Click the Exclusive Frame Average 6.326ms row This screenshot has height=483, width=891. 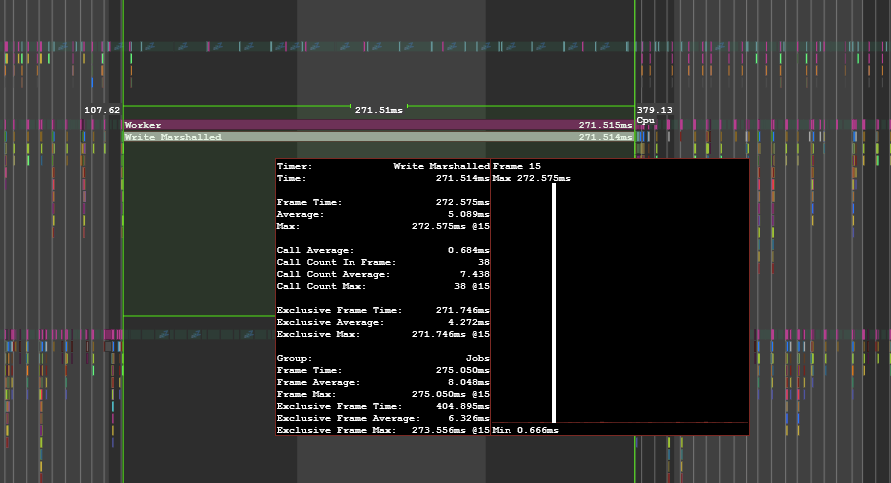point(383,418)
